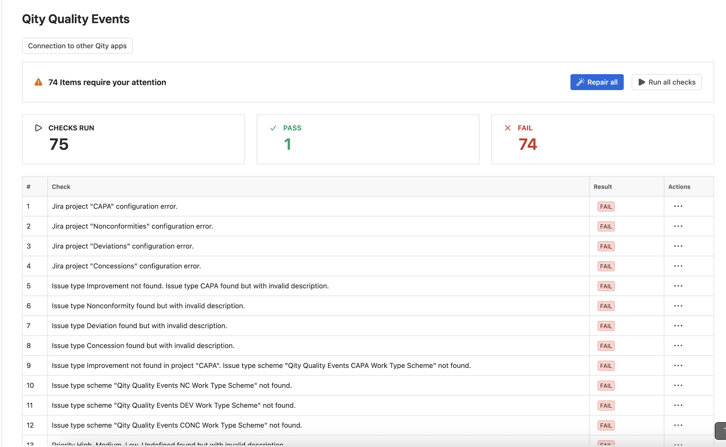Viewport: 726px width, 447px height.
Task: Open actions menu for Nonconformity invalid description row
Action: [678, 306]
